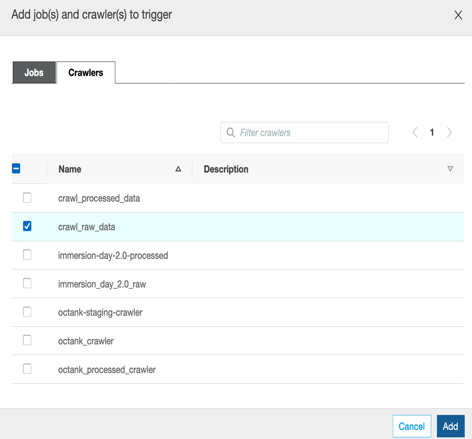Image resolution: width=472 pixels, height=439 pixels.
Task: Select page number 1
Action: point(432,132)
